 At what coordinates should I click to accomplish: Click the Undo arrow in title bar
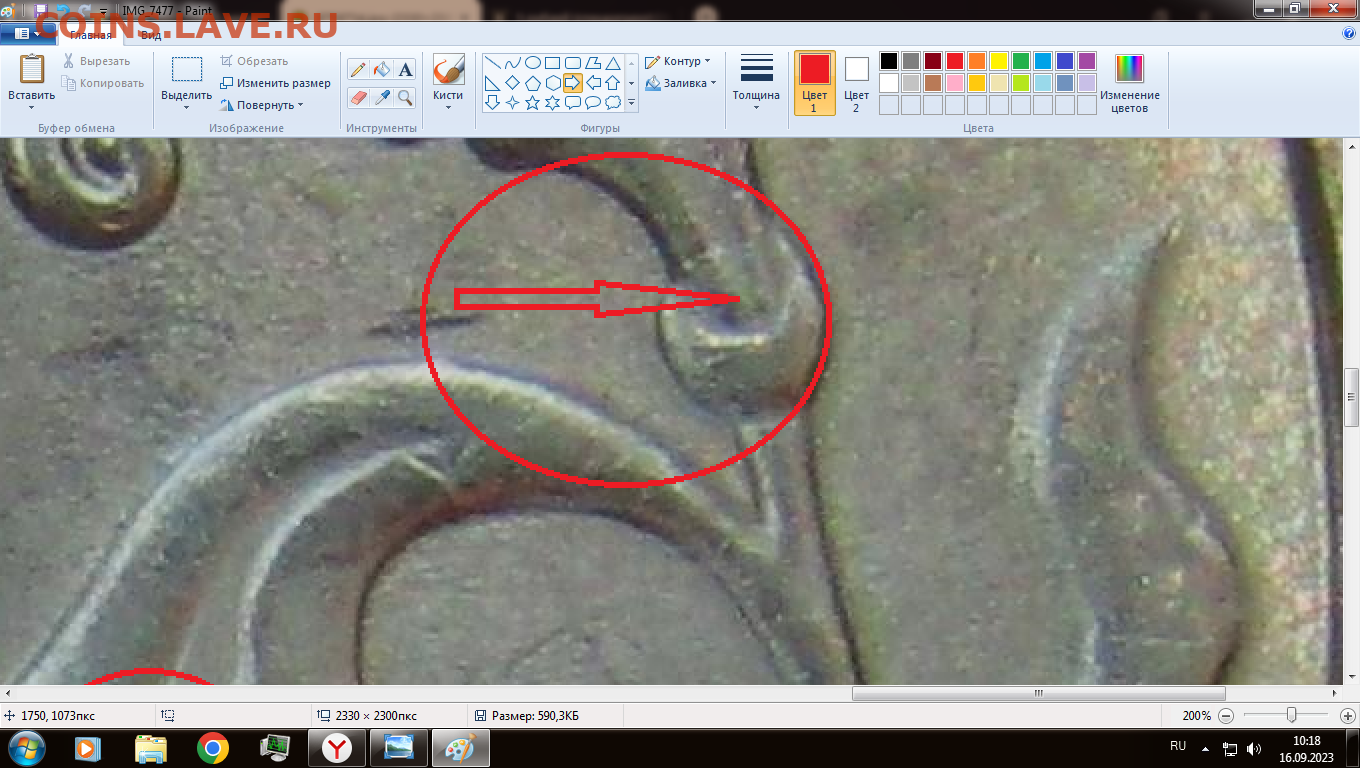(x=63, y=9)
